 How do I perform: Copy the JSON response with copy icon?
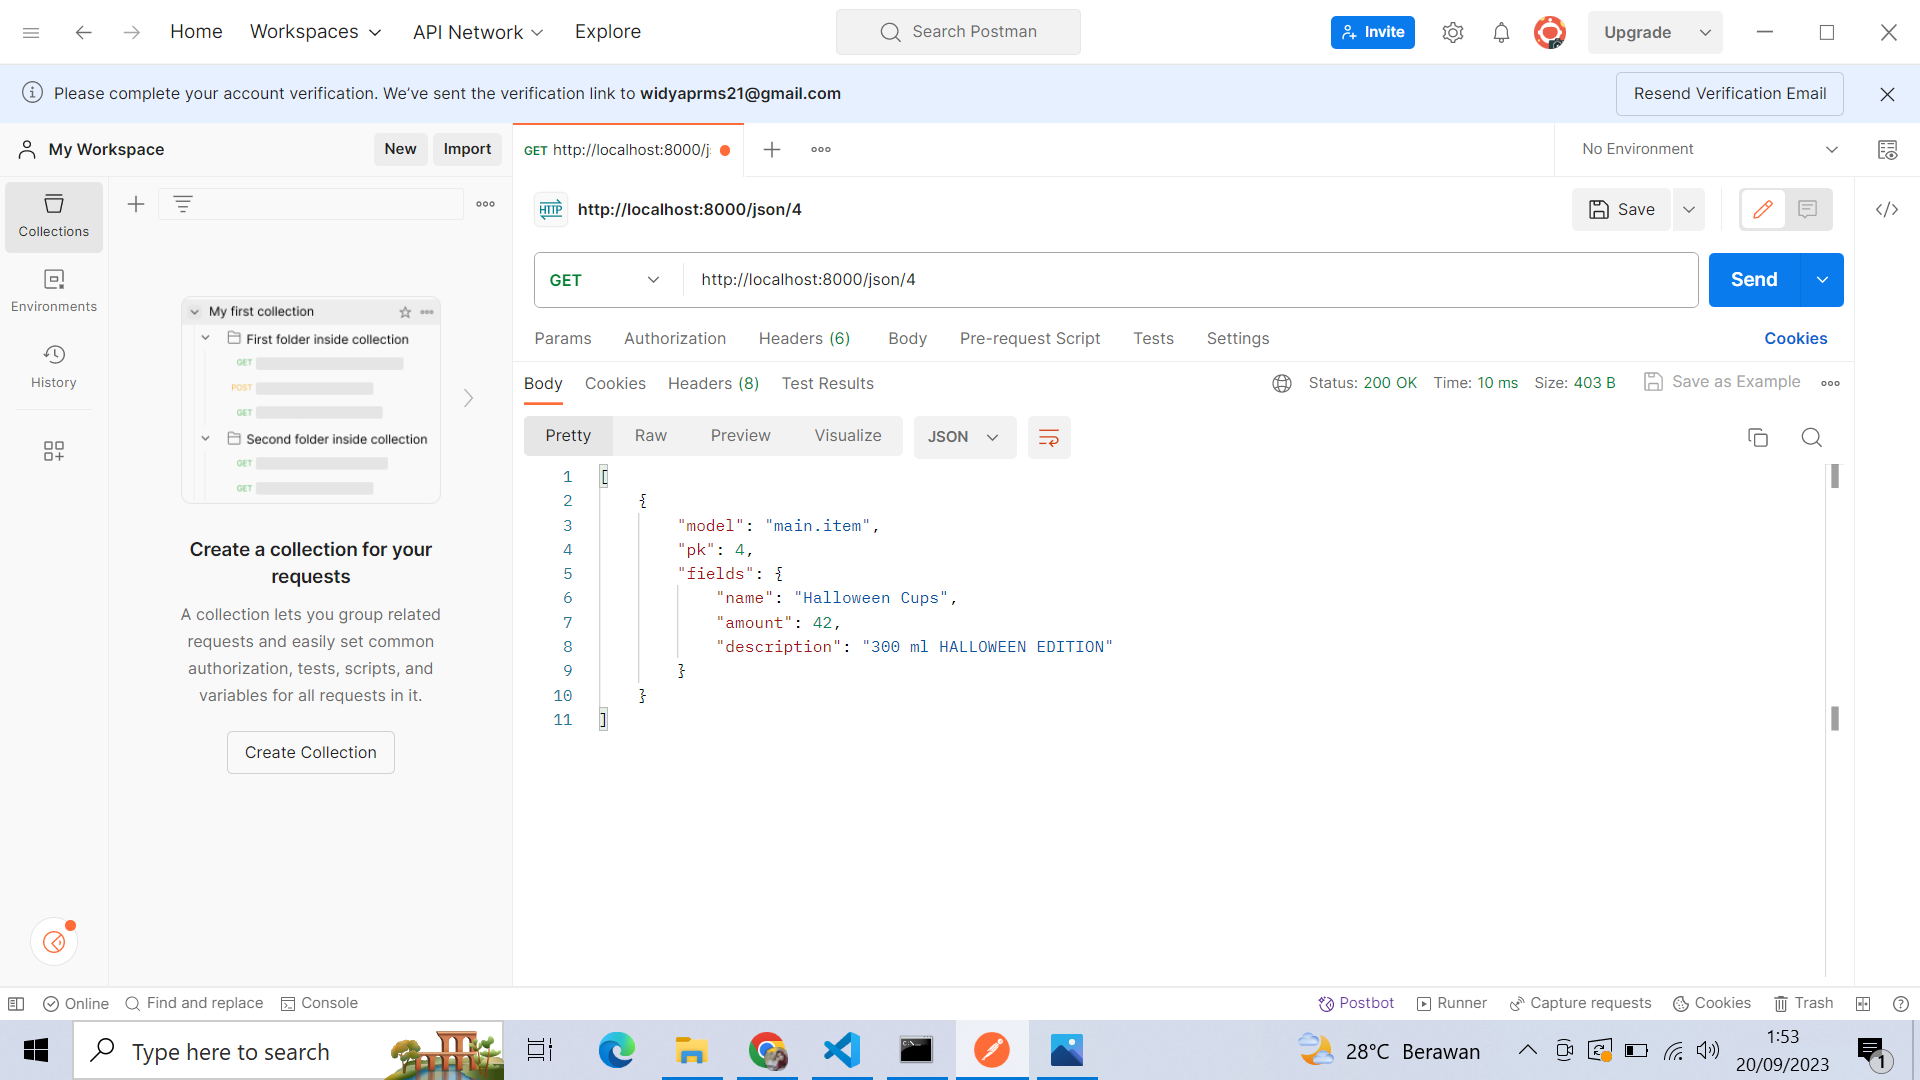(1758, 437)
